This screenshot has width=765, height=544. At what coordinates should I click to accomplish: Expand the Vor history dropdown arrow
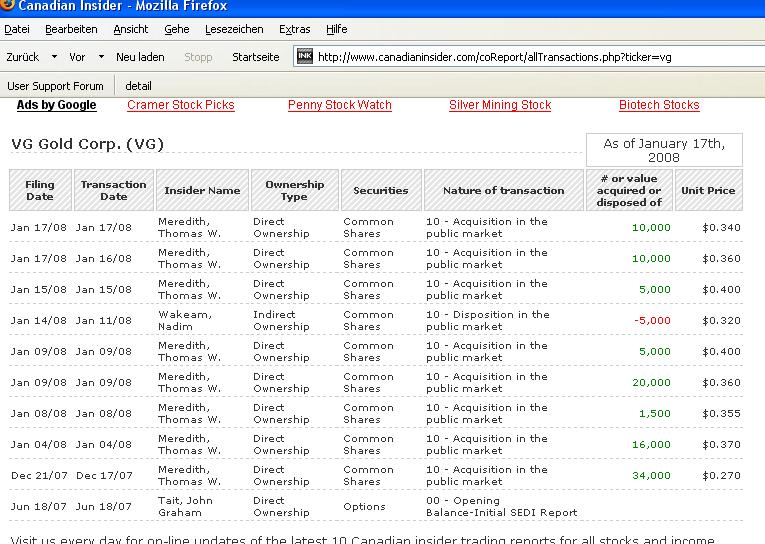[101, 57]
